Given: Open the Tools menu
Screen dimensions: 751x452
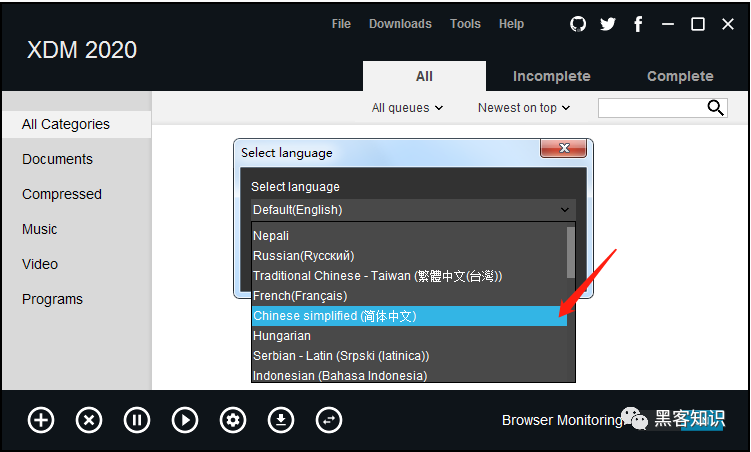Looking at the screenshot, I should [465, 24].
